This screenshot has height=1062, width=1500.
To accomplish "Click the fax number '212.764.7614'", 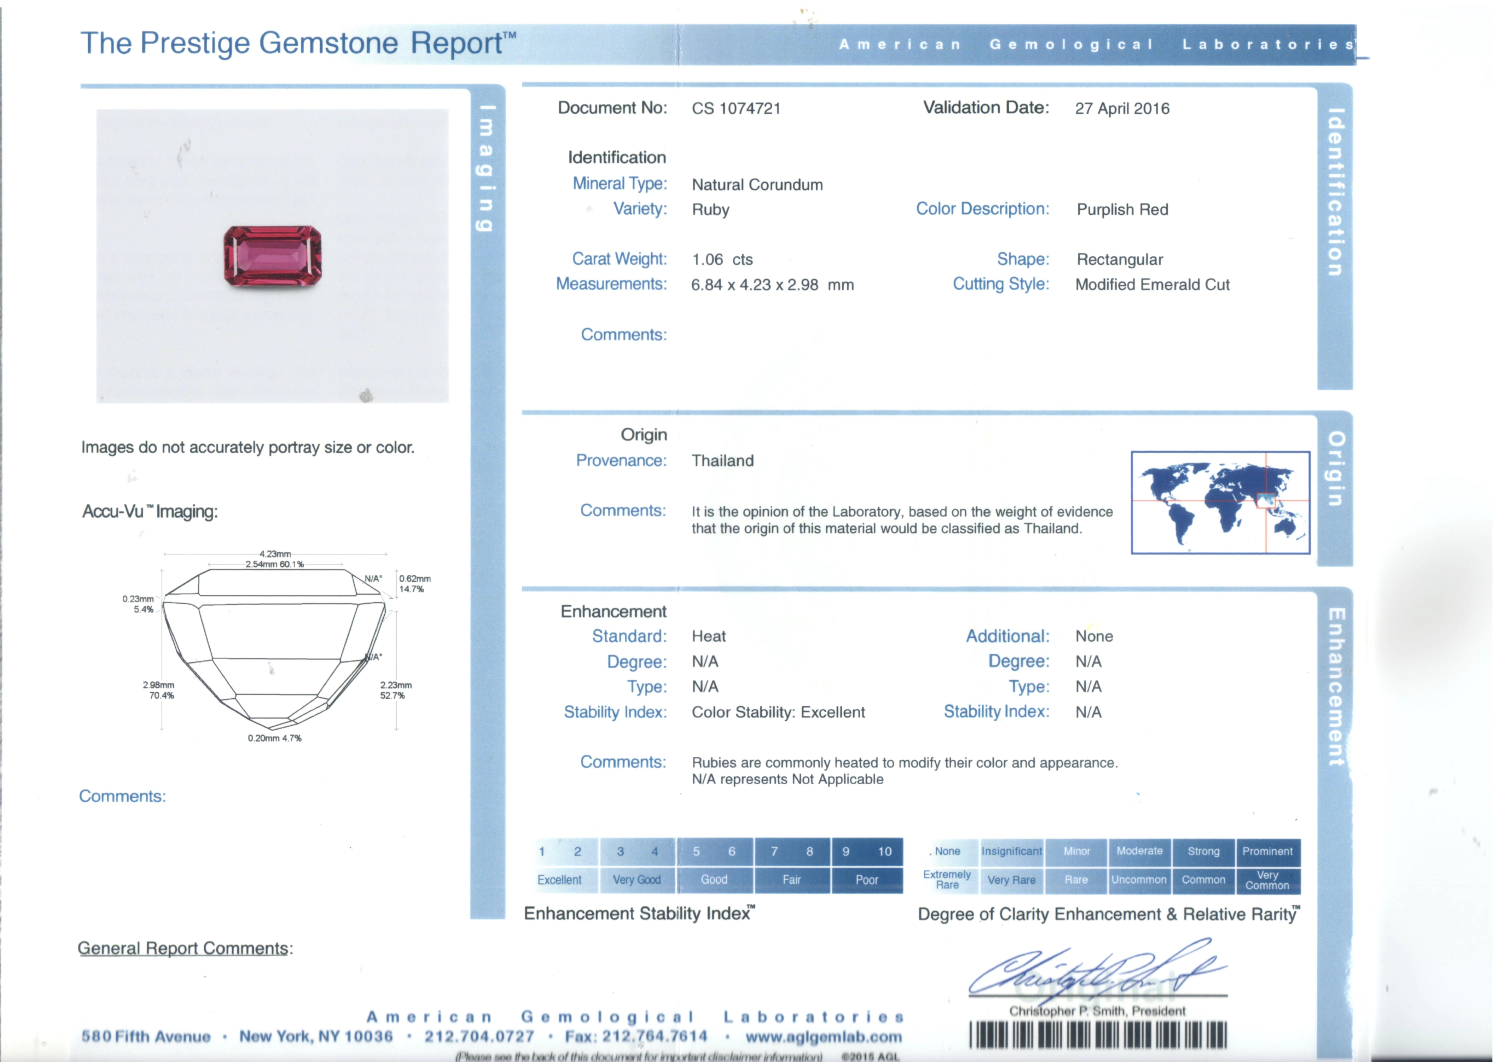I will tap(655, 1037).
